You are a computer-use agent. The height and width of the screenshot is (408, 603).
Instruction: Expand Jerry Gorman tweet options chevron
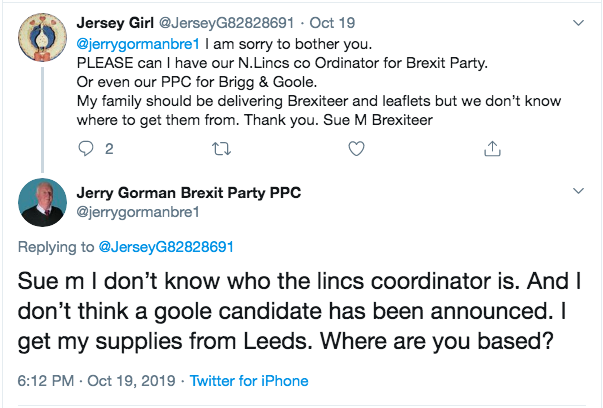pos(578,189)
